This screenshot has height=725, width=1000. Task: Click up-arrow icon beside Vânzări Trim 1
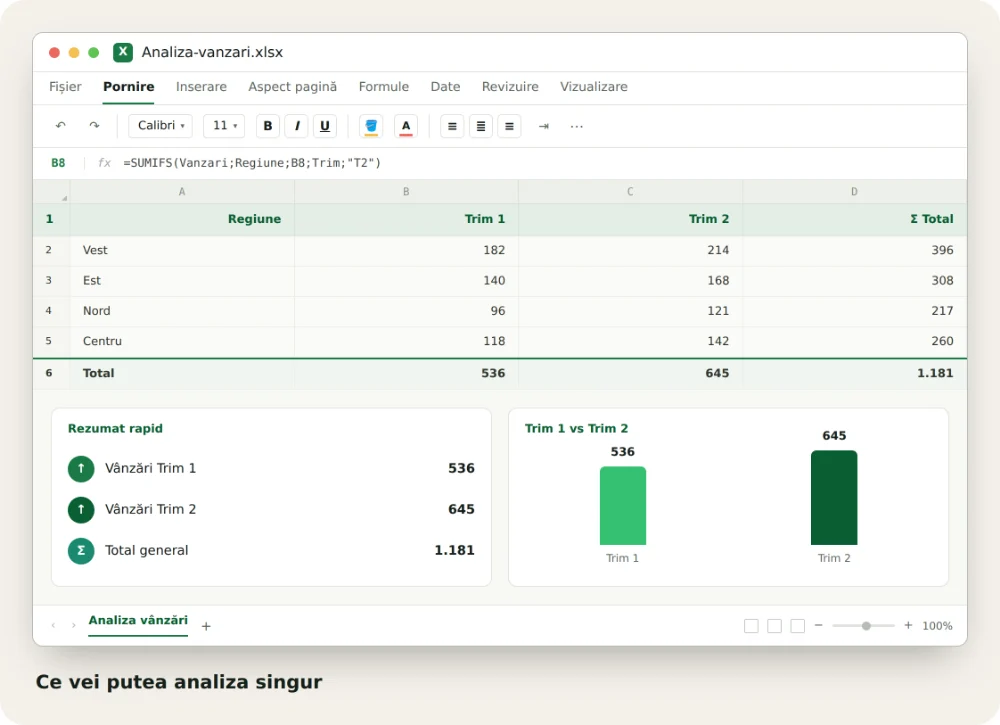pos(81,469)
